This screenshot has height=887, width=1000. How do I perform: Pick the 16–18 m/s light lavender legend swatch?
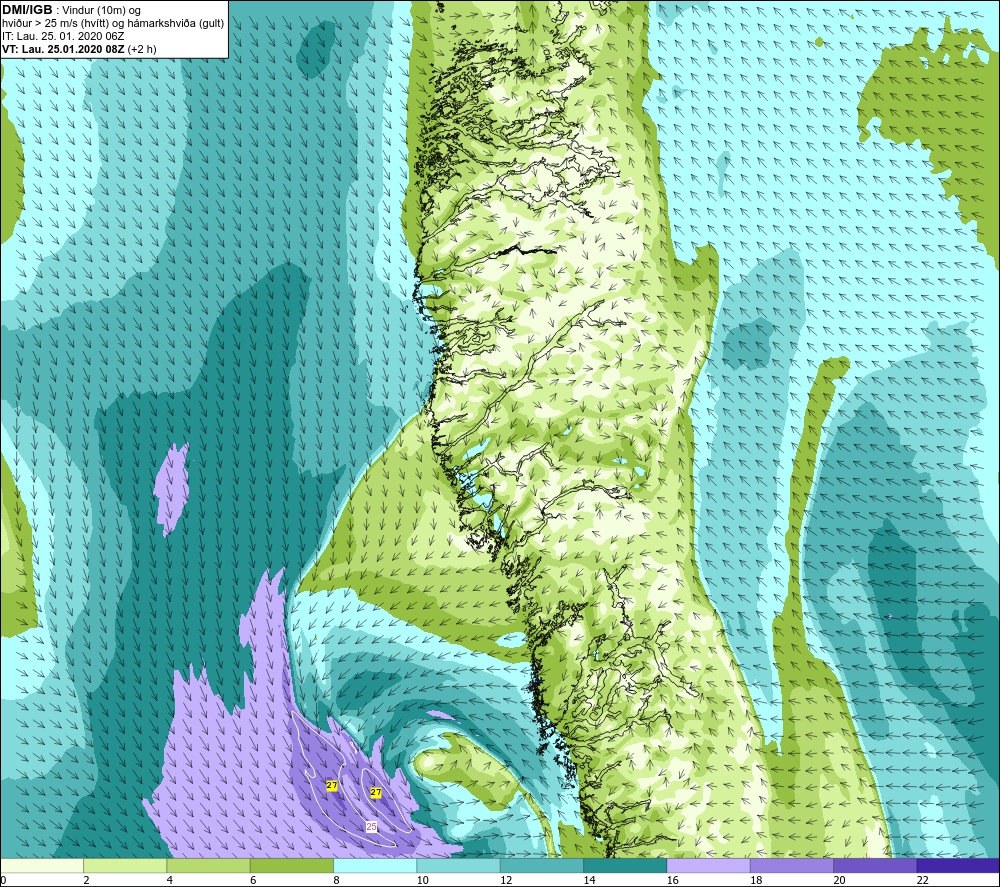click(x=708, y=865)
